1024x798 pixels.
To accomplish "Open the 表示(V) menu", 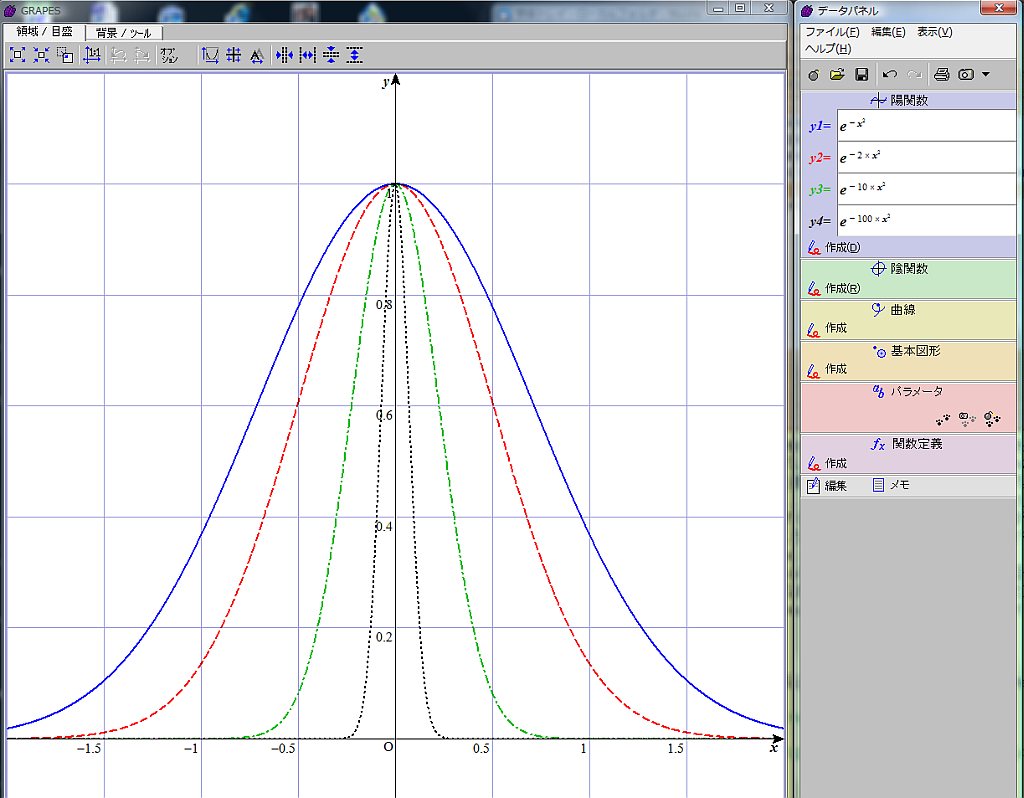I will click(934, 32).
